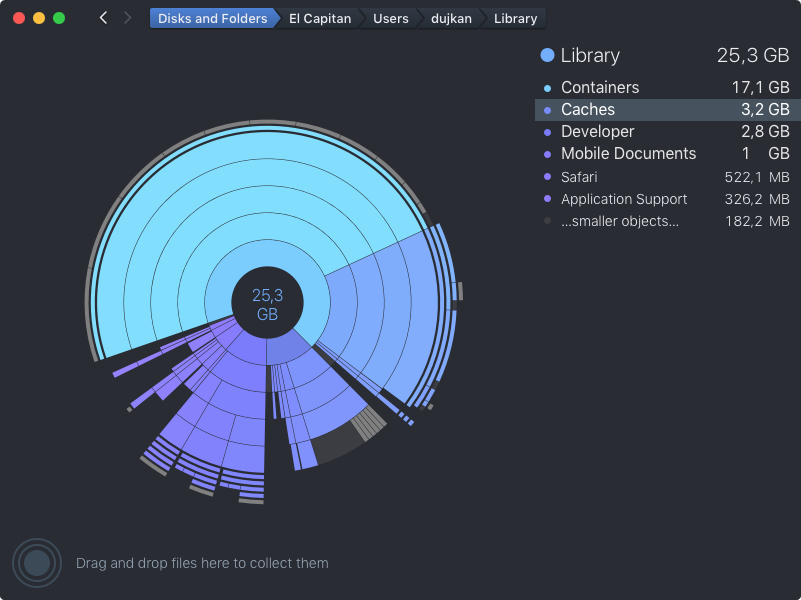
Task: Click the color dot next to Containers
Action: tap(547, 88)
